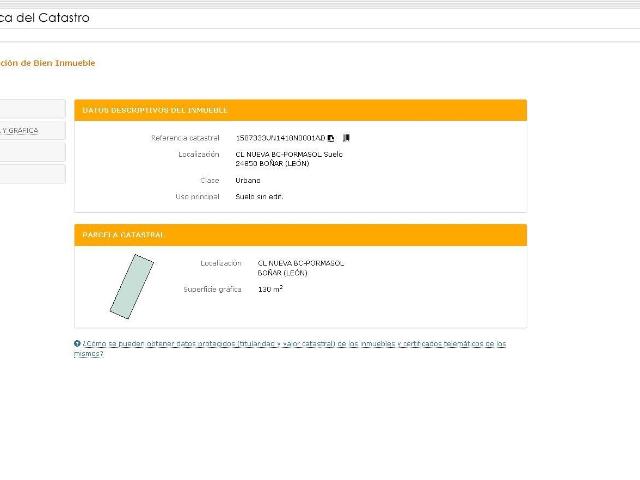Click the 'Referencia catastral' field label
Image resolution: width=640 pixels, height=480 pixels.
point(185,138)
